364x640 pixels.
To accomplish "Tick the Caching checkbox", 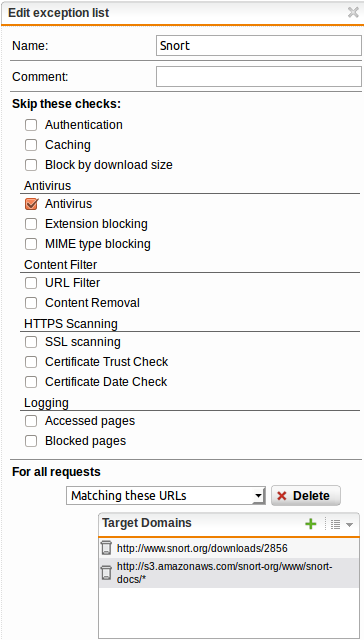I will pos(31,145).
